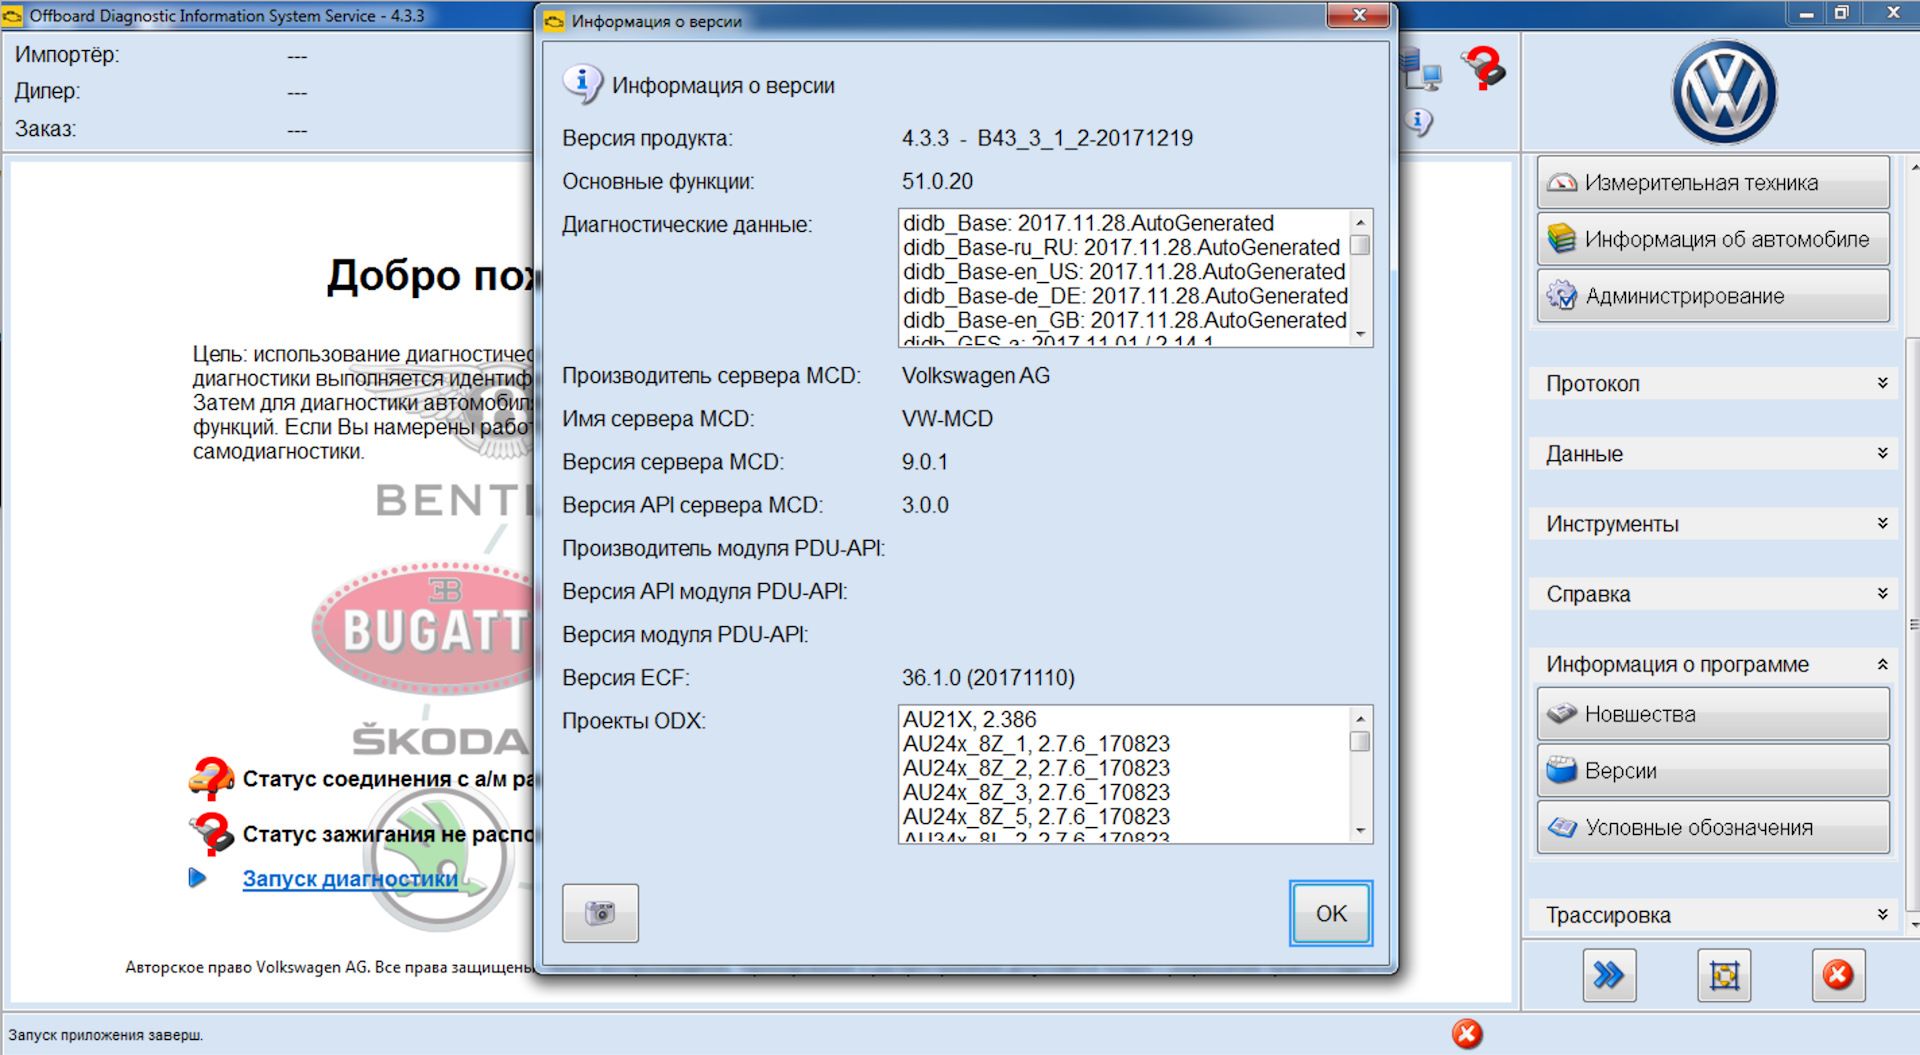1920x1055 pixels.
Task: Click status text Запуск приложения заверш.
Action: click(x=106, y=1035)
